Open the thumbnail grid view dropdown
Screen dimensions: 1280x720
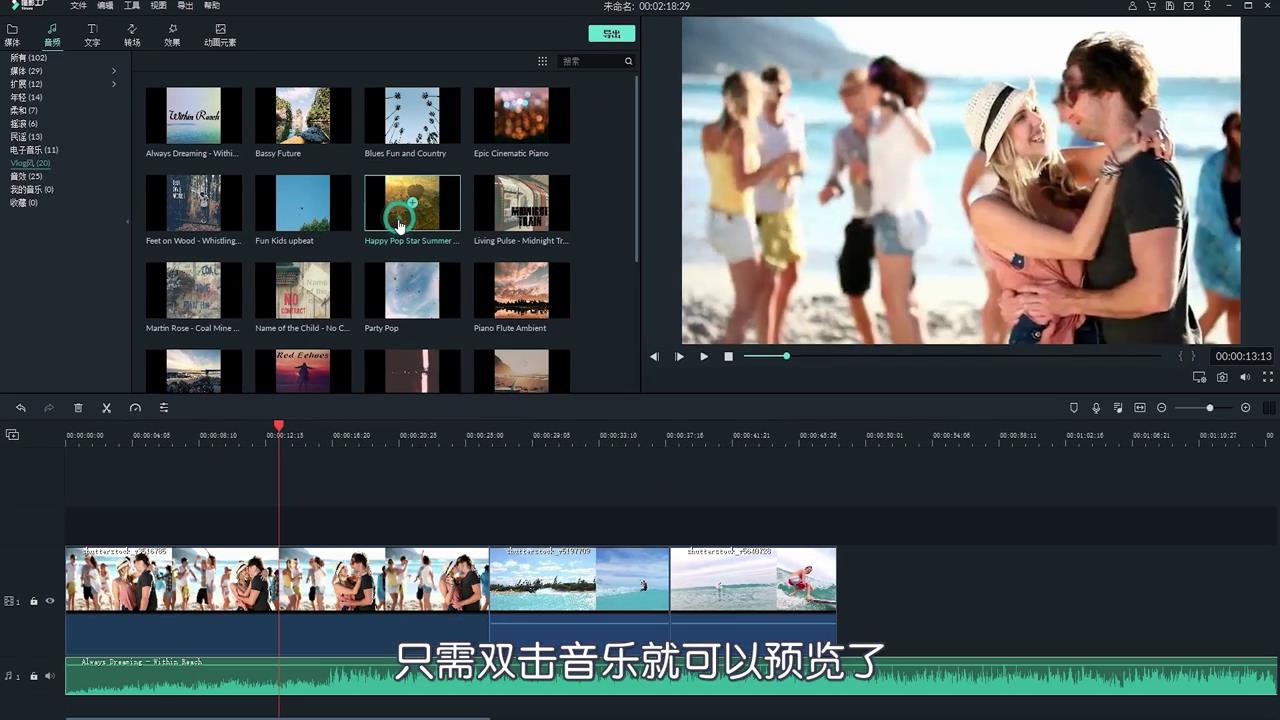[542, 61]
